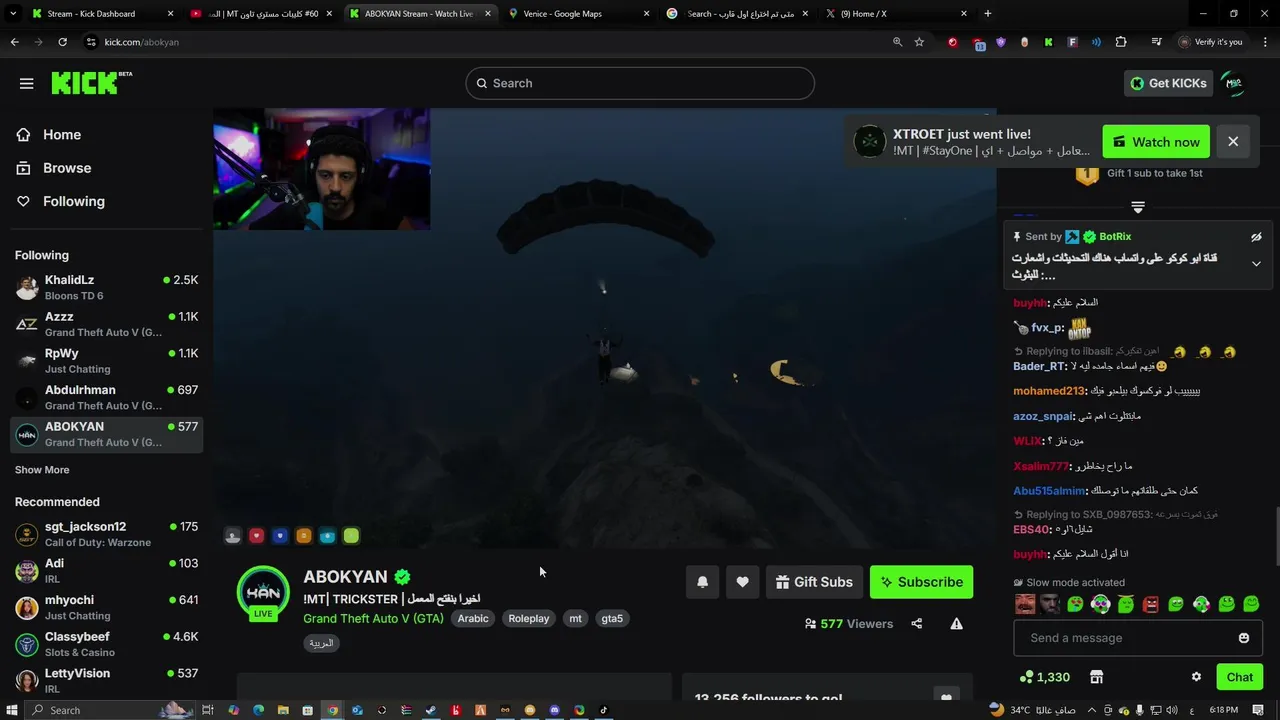Click the Gift Subs button
The width and height of the screenshot is (1280, 720).
(814, 582)
